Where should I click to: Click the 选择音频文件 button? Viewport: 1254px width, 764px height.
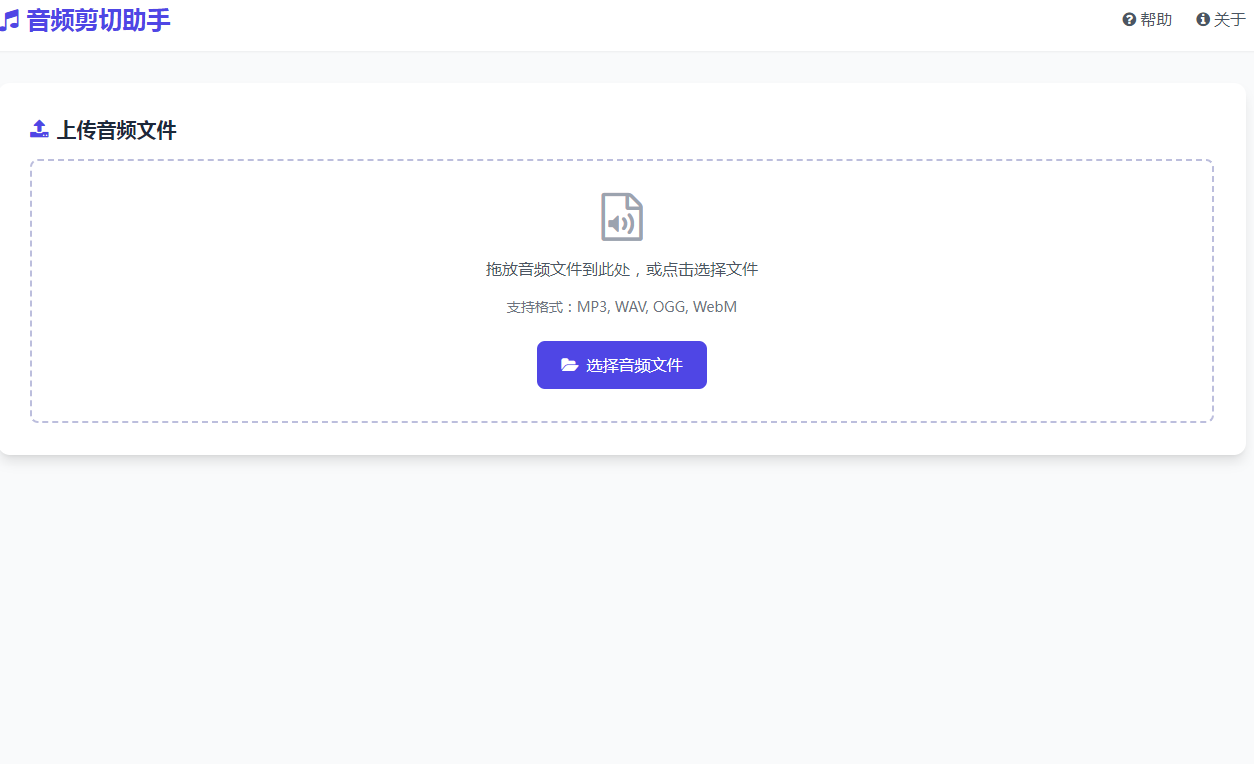[x=621, y=365]
